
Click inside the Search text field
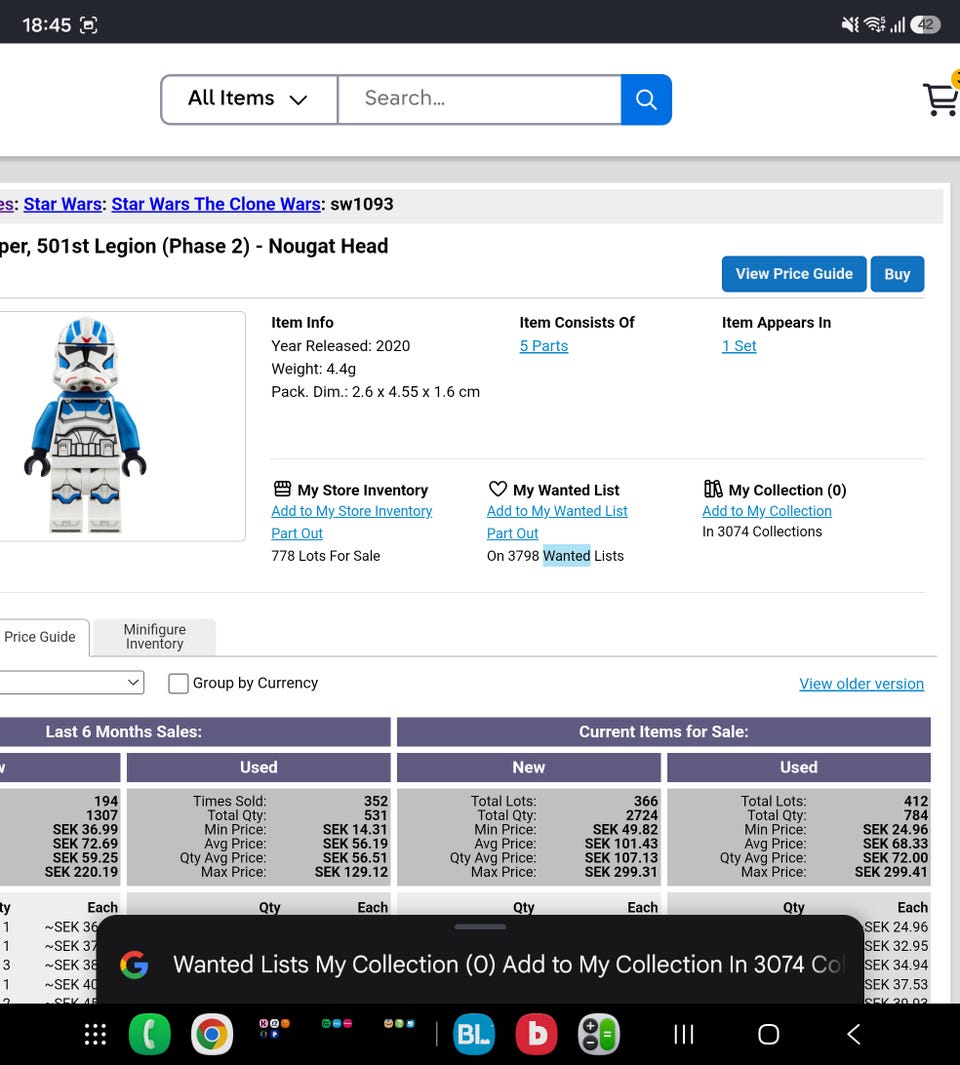point(479,99)
